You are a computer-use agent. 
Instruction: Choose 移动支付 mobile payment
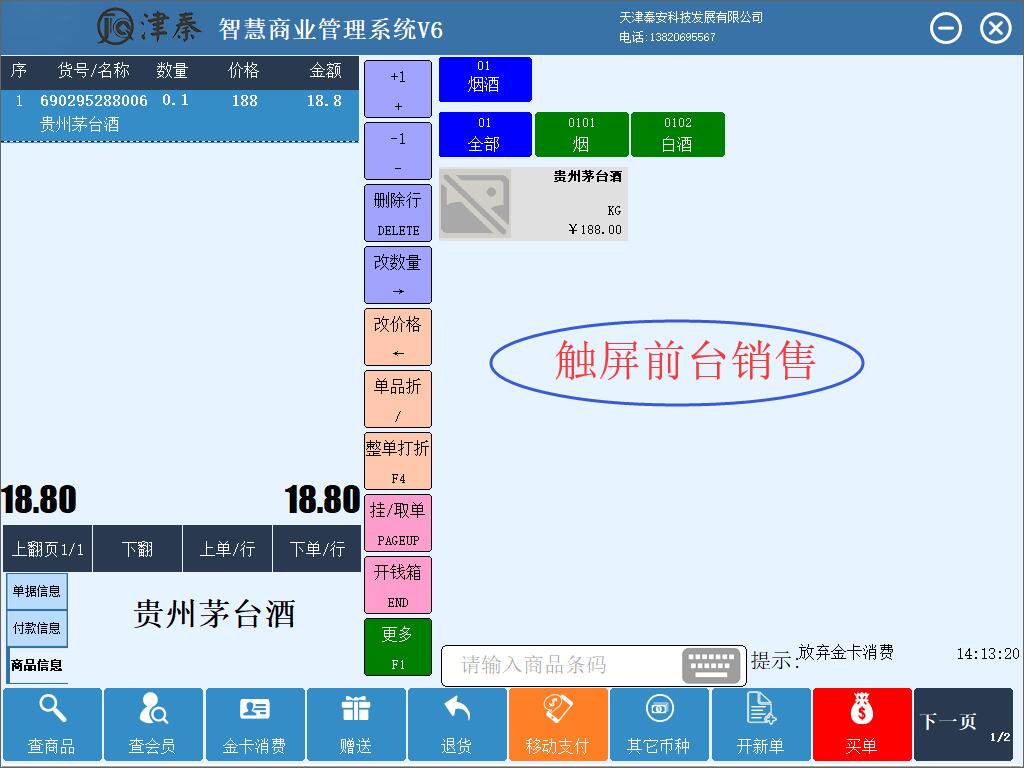(x=558, y=724)
